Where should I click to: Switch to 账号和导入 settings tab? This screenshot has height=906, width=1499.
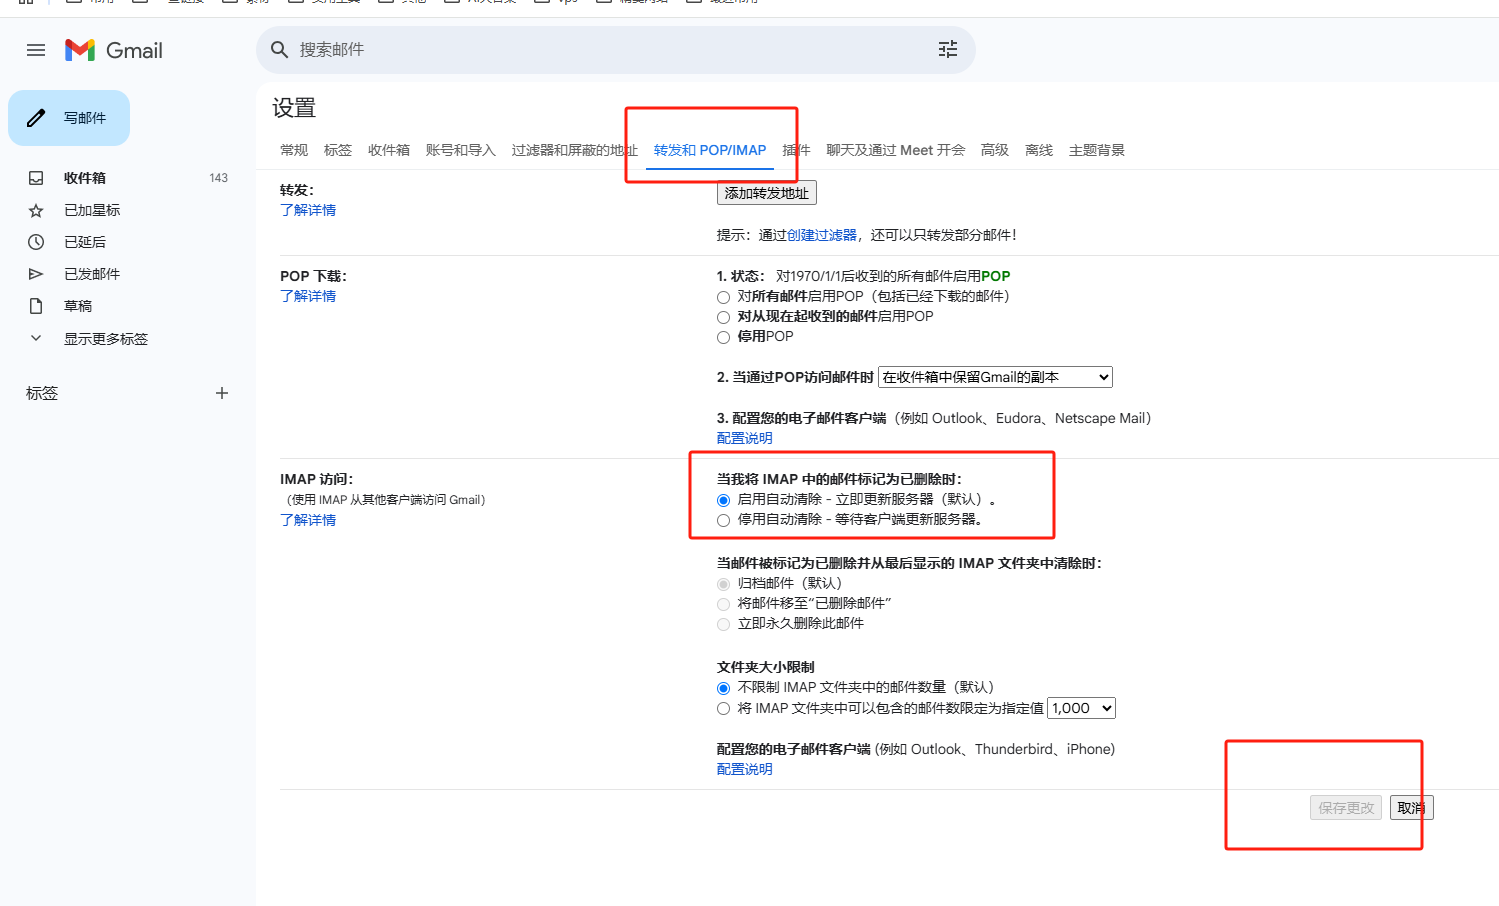460,150
